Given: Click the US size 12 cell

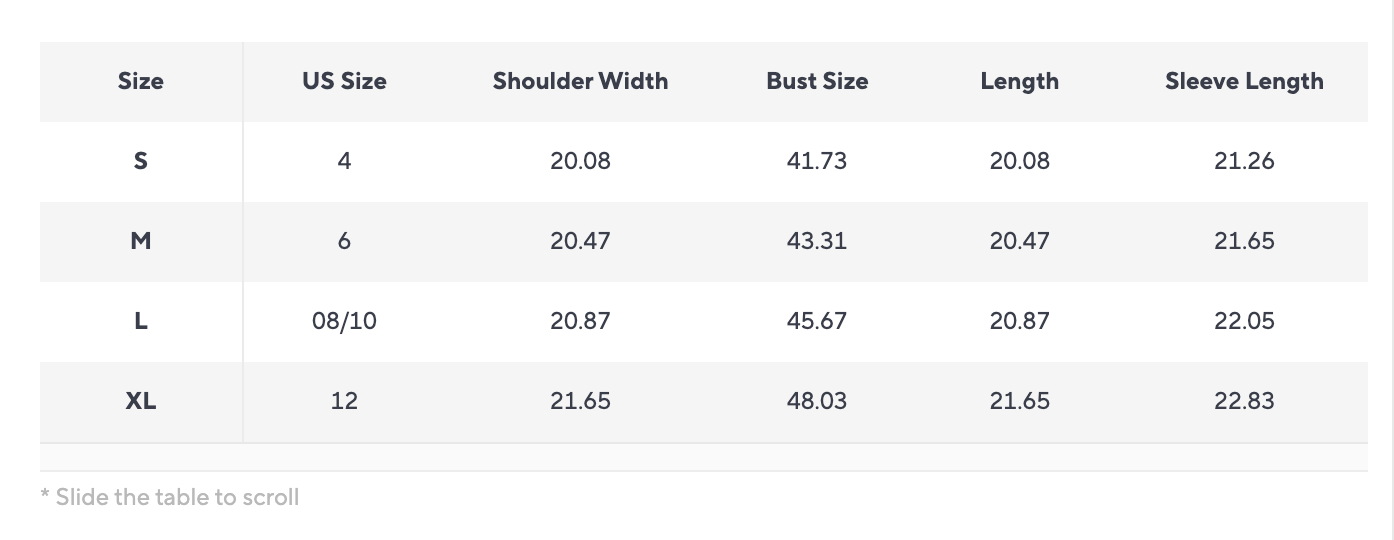Looking at the screenshot, I should tap(344, 401).
